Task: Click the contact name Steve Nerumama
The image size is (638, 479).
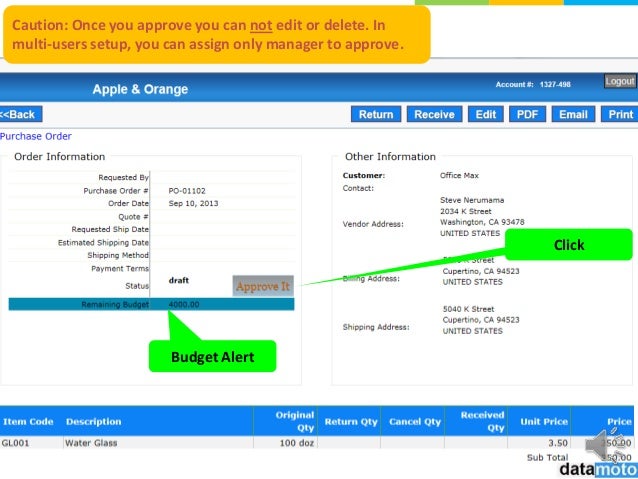Action: click(x=472, y=200)
